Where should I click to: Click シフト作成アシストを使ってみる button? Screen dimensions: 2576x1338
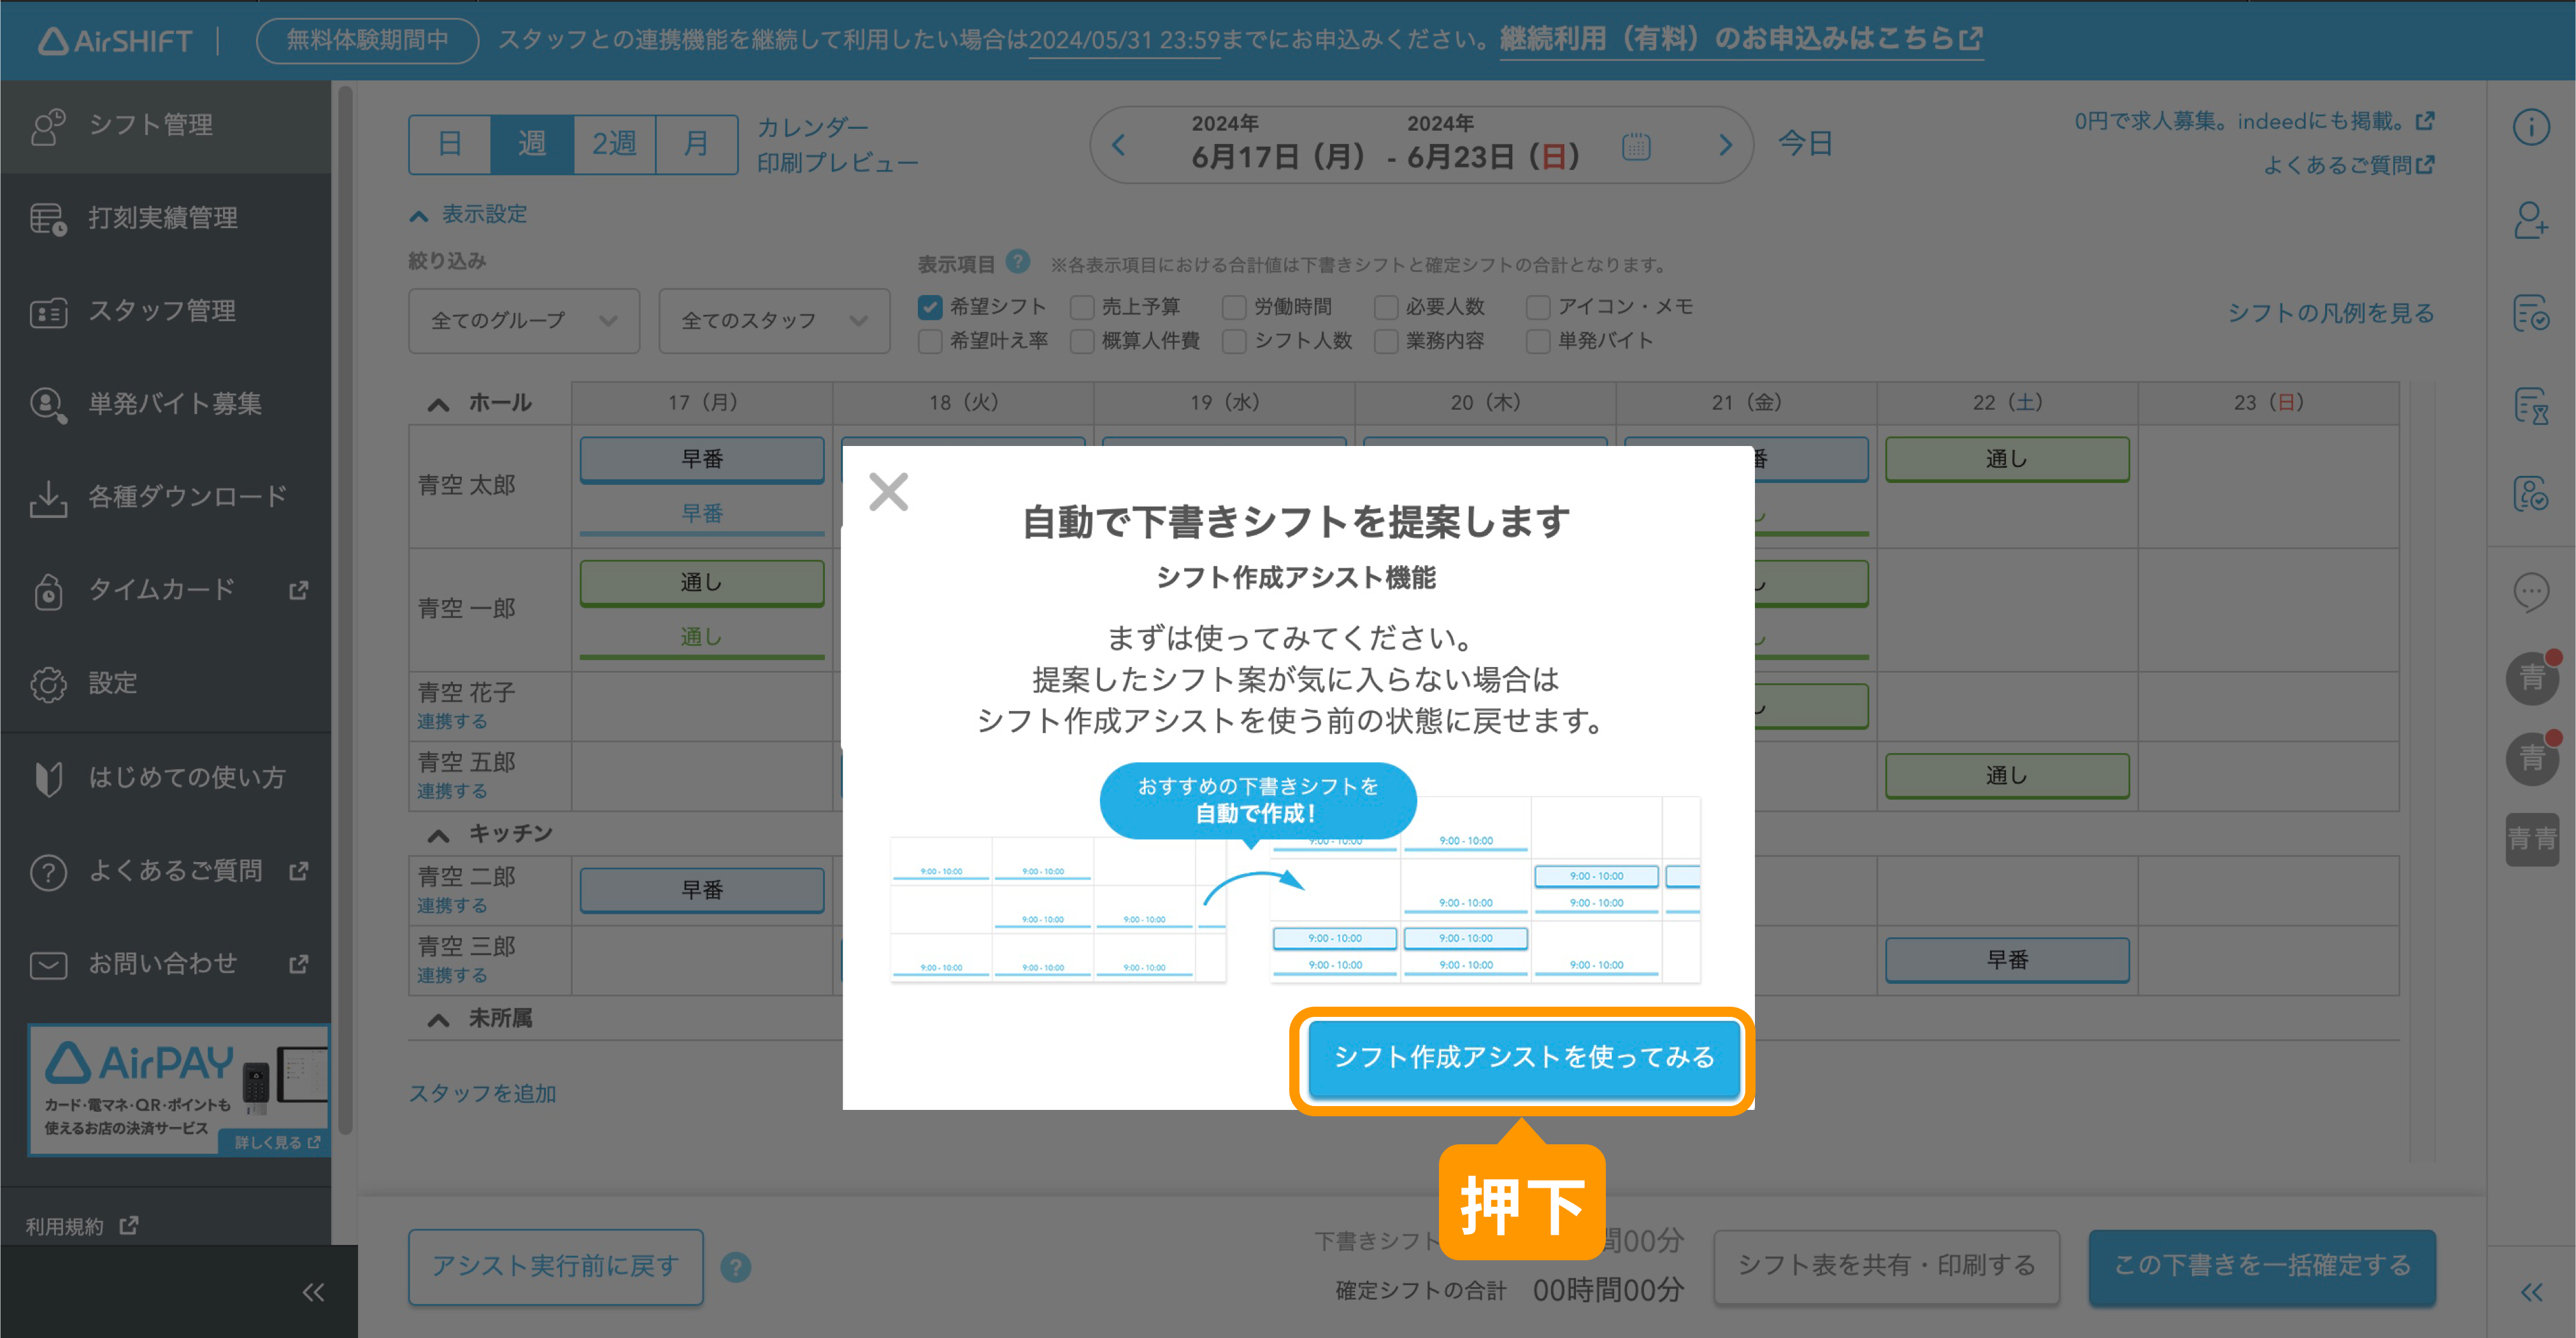(x=1523, y=1058)
